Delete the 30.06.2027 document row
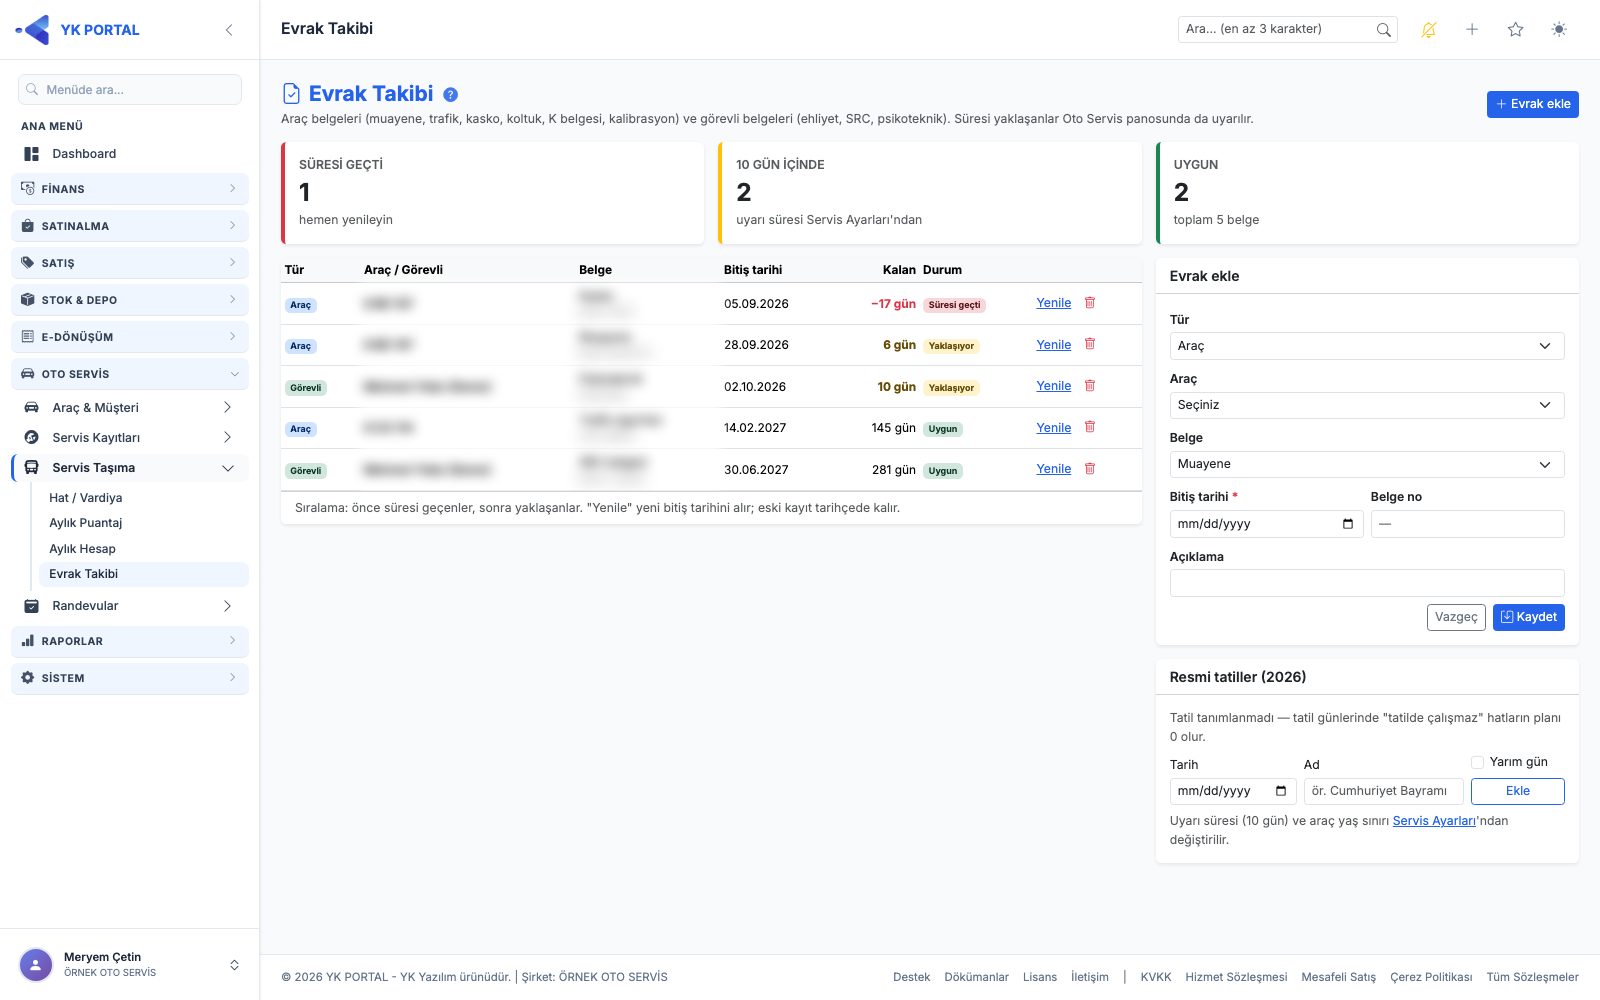Screen dimensions: 1600x1000 coord(1090,469)
